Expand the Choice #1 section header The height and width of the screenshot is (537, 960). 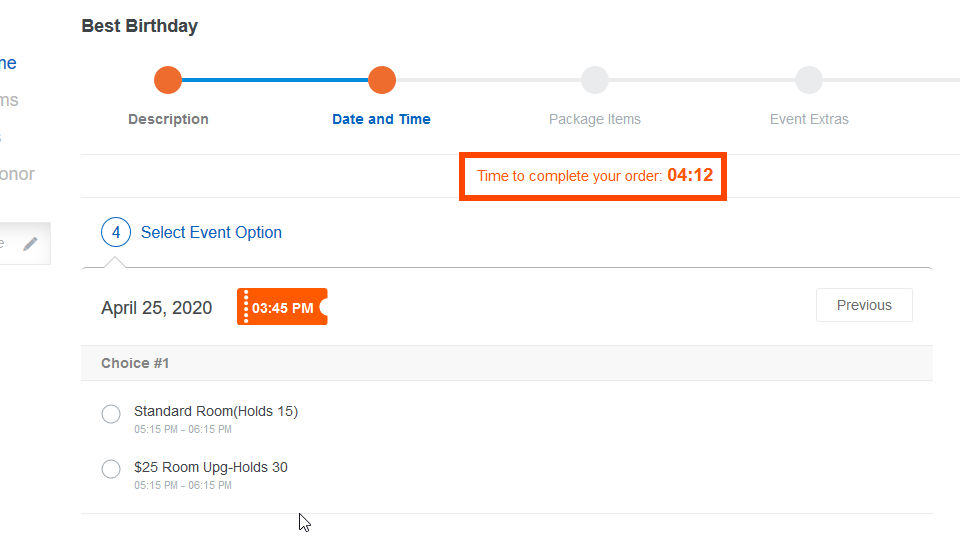pyautogui.click(x=507, y=363)
